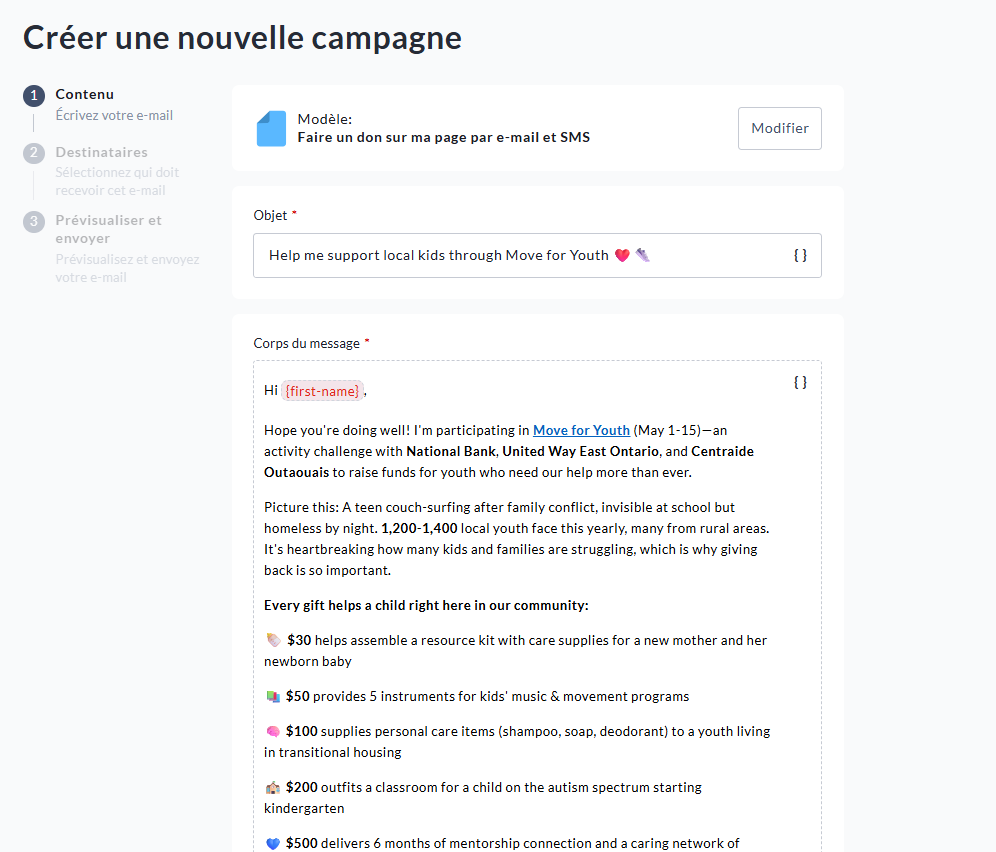Click the tag emoji beside $30
The height and width of the screenshot is (852, 996).
click(273, 640)
